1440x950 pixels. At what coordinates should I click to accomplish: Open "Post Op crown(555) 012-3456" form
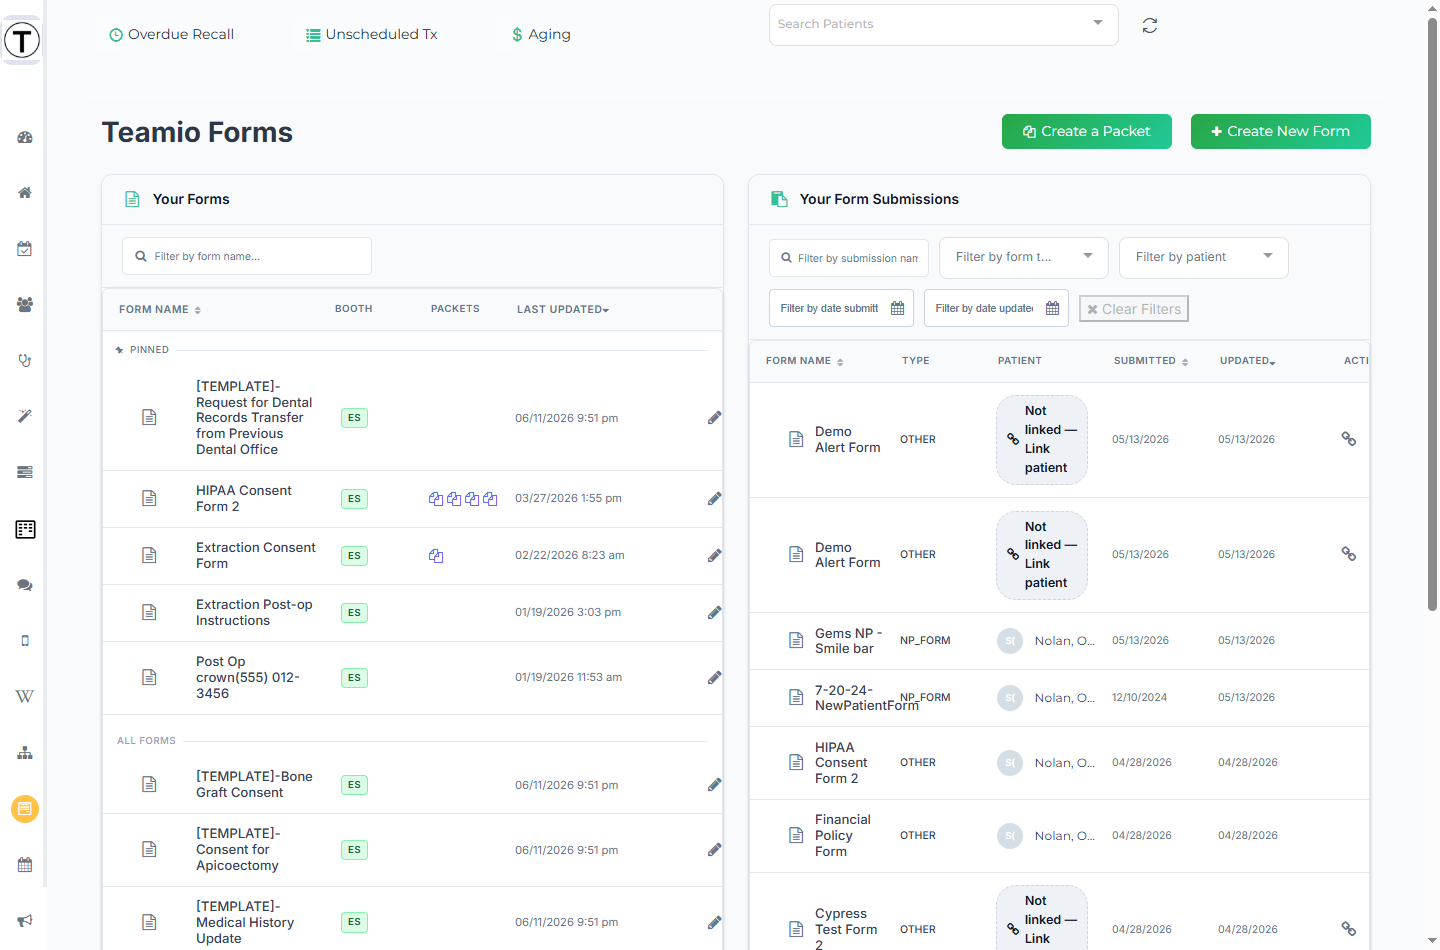[x=248, y=678]
